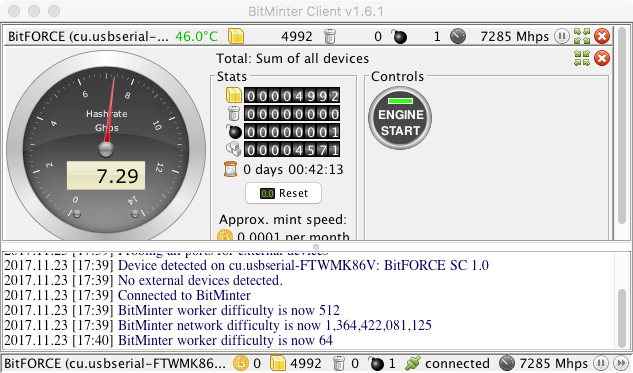Collapse the Total devices panel

[x=582, y=58]
